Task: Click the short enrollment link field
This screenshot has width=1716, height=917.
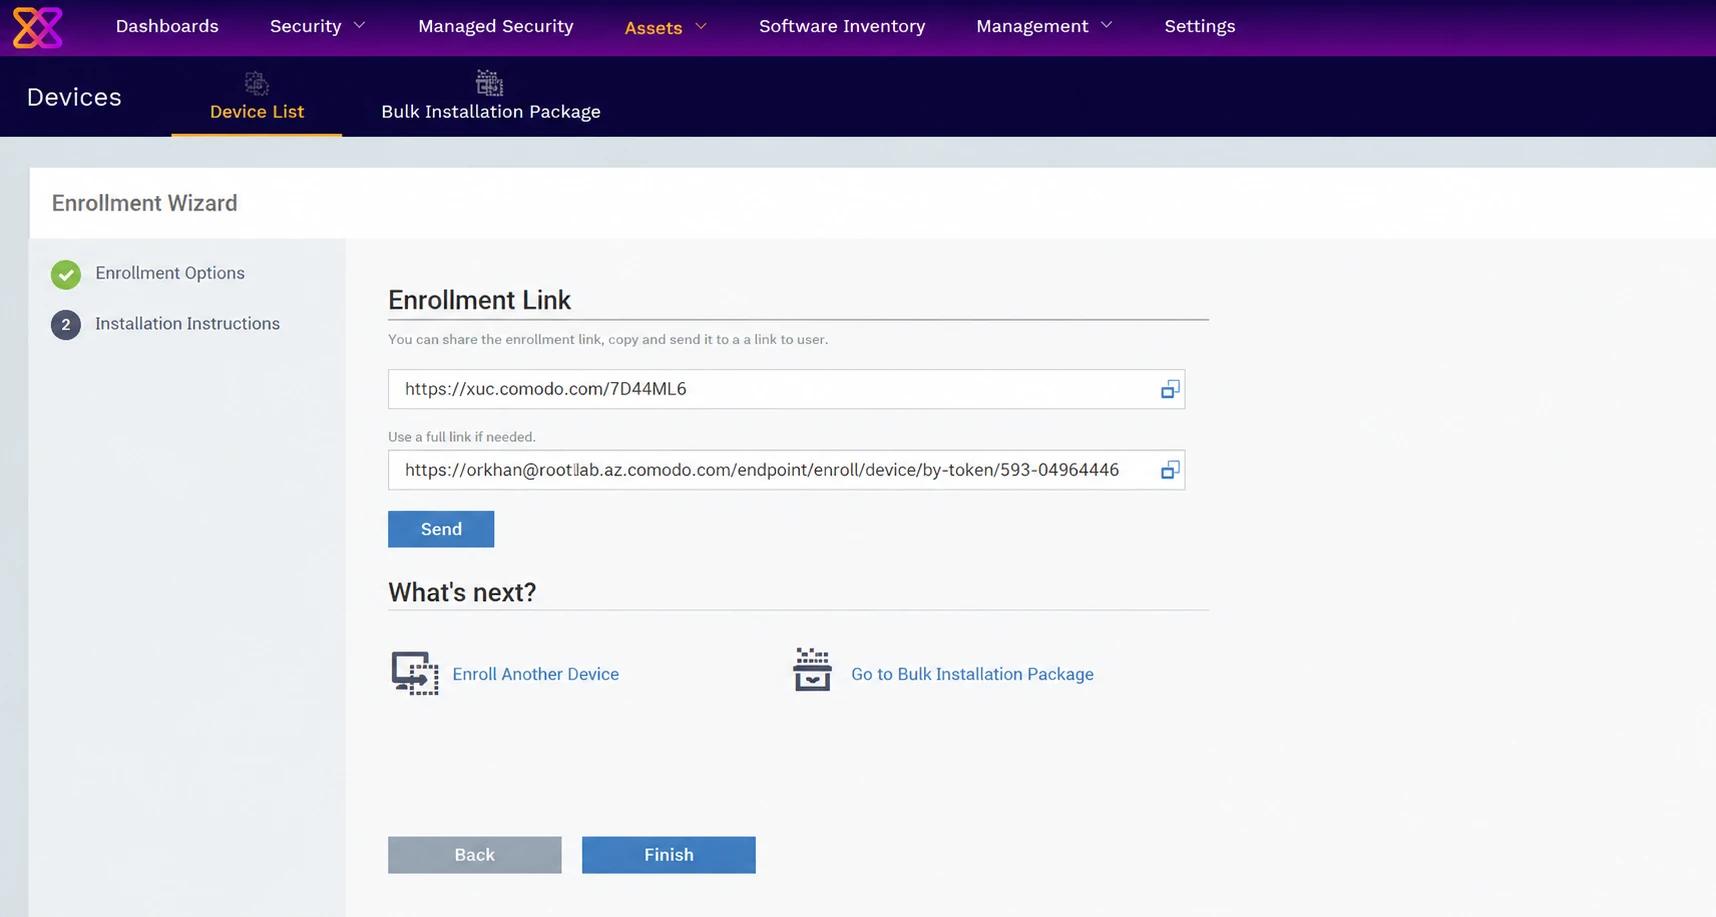Action: tap(786, 389)
